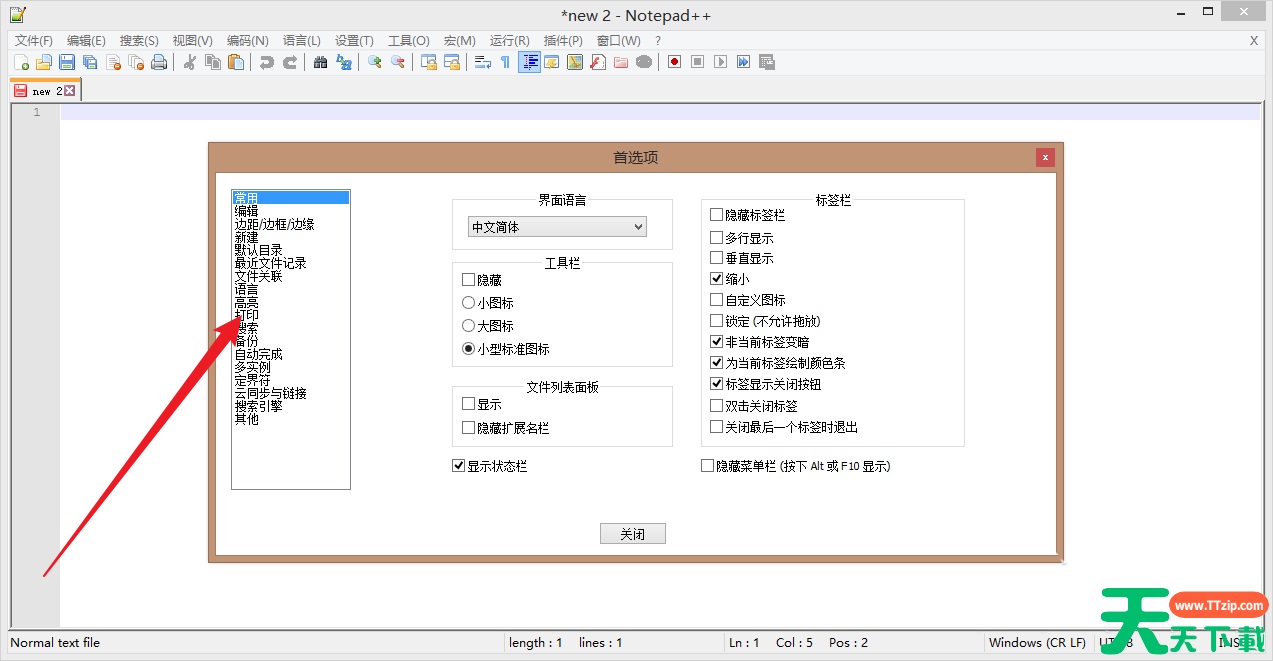1273x661 pixels.
Task: Click the Zoom In magnifier icon
Action: pyautogui.click(x=377, y=61)
